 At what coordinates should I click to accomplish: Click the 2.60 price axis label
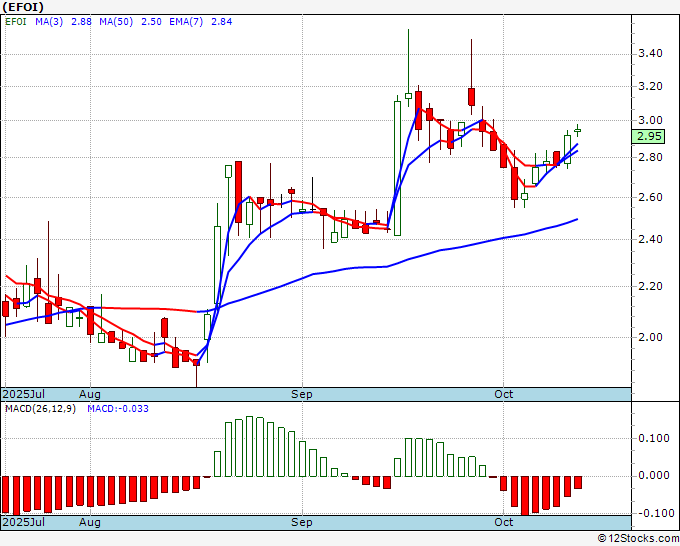[x=651, y=197]
